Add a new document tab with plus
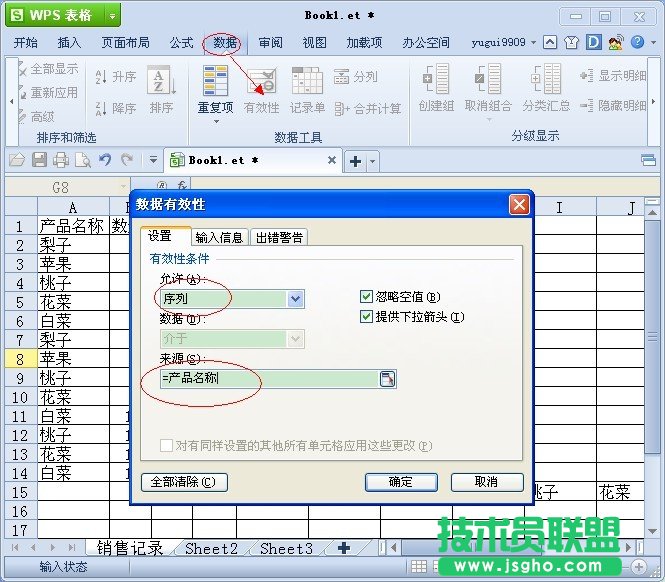This screenshot has width=665, height=582. pos(355,162)
